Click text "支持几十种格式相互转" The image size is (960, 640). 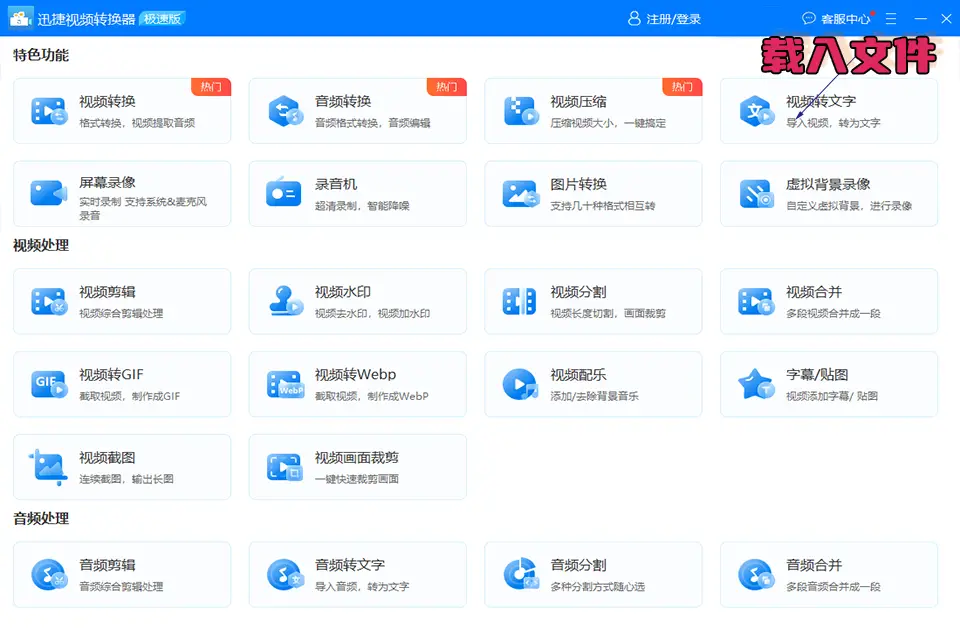coord(602,206)
